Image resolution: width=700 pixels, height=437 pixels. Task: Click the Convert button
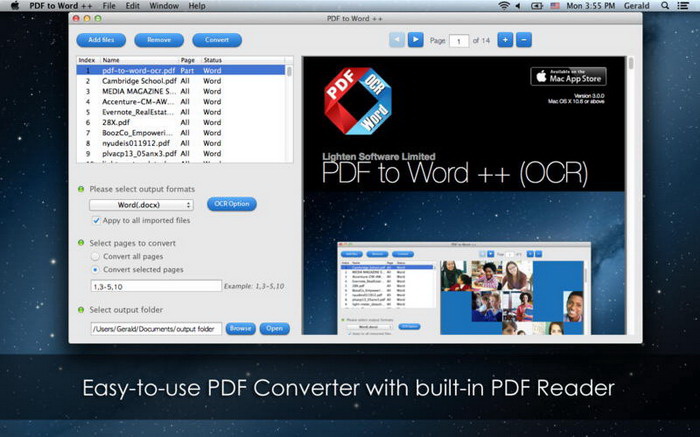[x=217, y=40]
